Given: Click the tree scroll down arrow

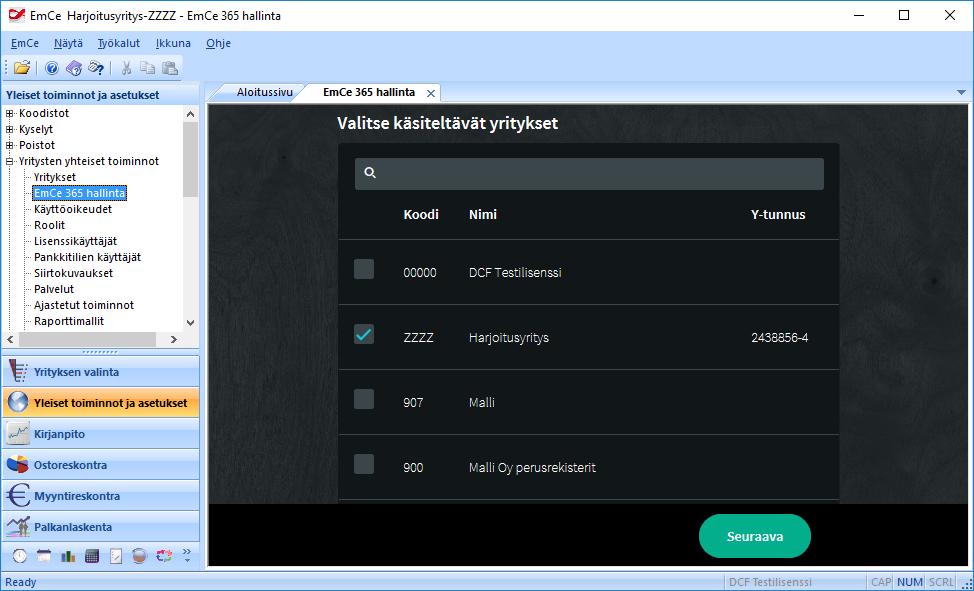Looking at the screenshot, I should pos(191,323).
